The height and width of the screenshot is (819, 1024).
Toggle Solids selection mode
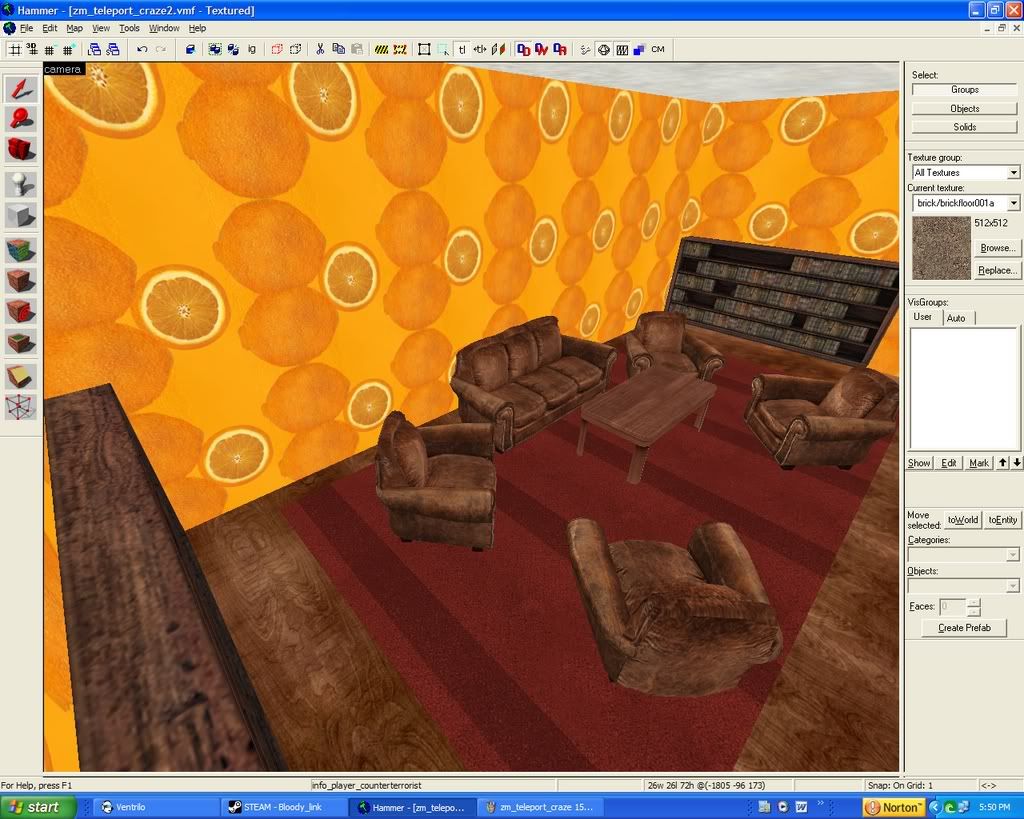pos(964,127)
